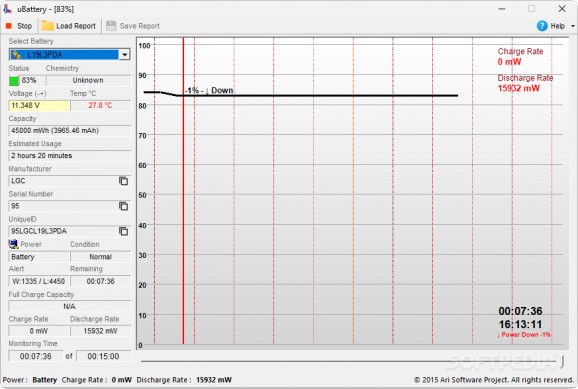Click the '-1% - ↓ Down' graph label
The height and width of the screenshot is (389, 578).
pyautogui.click(x=209, y=91)
